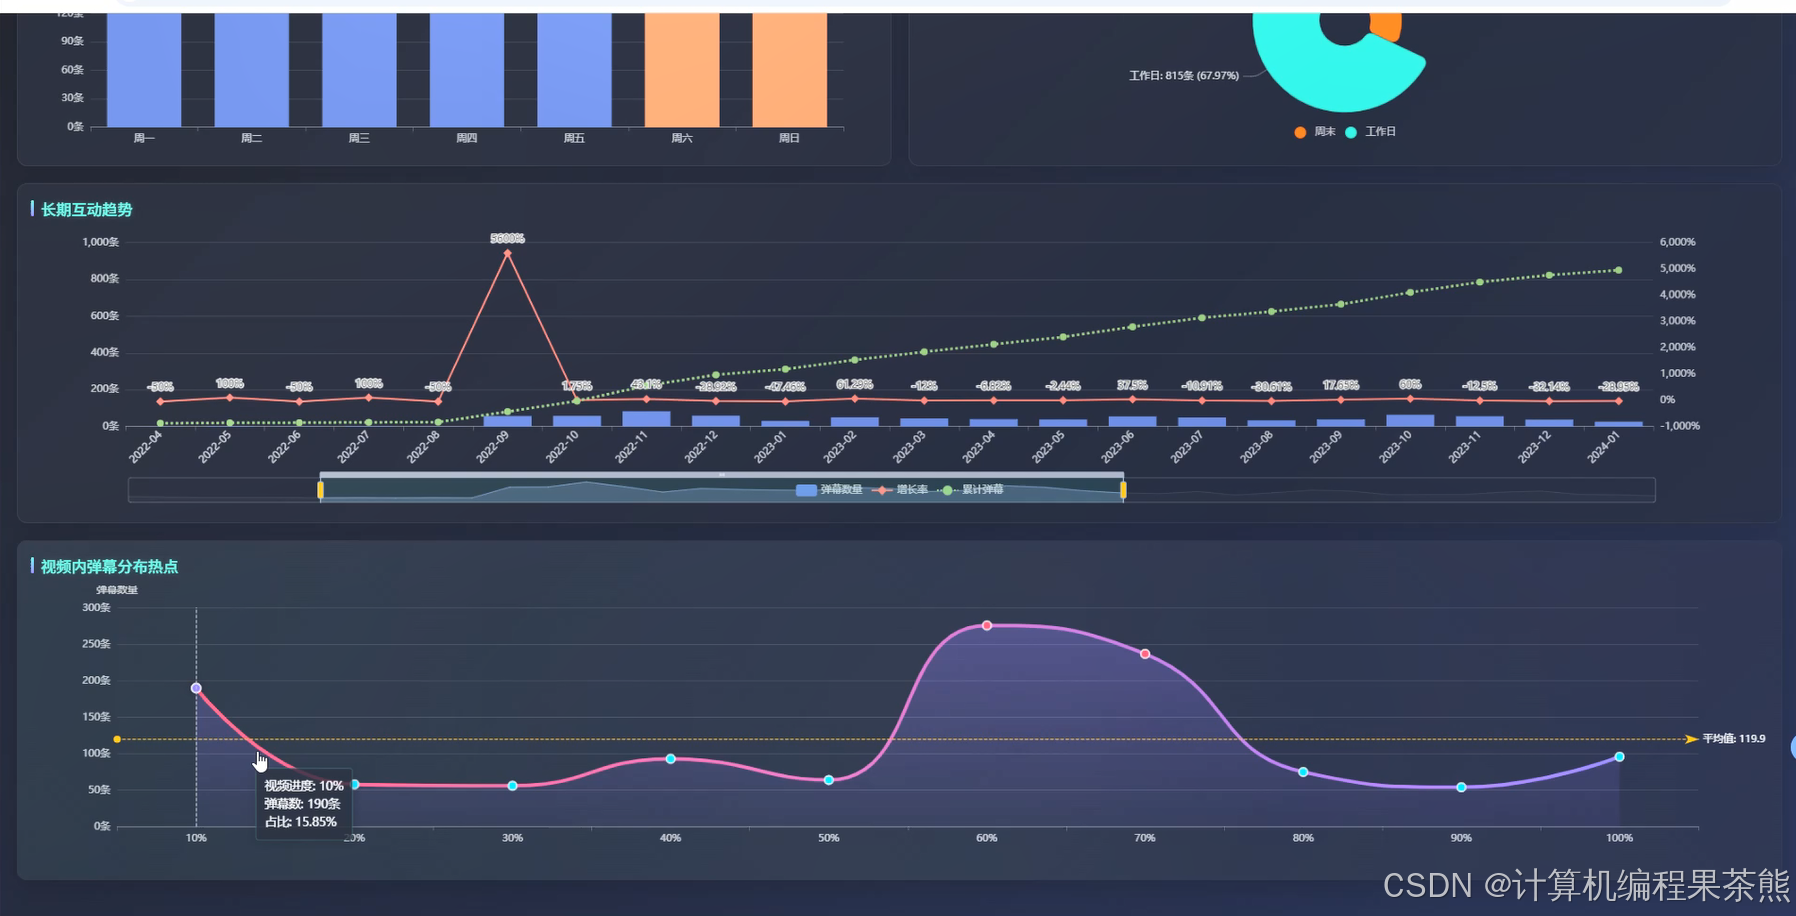Click the orange 周六 bar
The width and height of the screenshot is (1796, 916).
coord(682,70)
